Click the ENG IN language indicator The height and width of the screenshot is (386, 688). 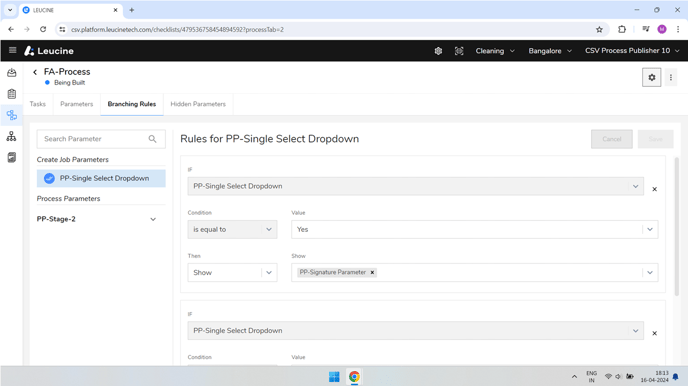point(591,377)
